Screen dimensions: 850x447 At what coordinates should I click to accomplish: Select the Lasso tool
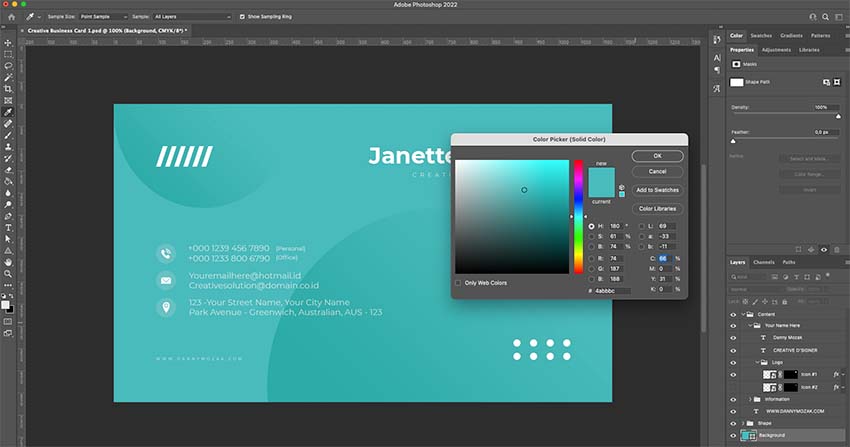pyautogui.click(x=8, y=66)
